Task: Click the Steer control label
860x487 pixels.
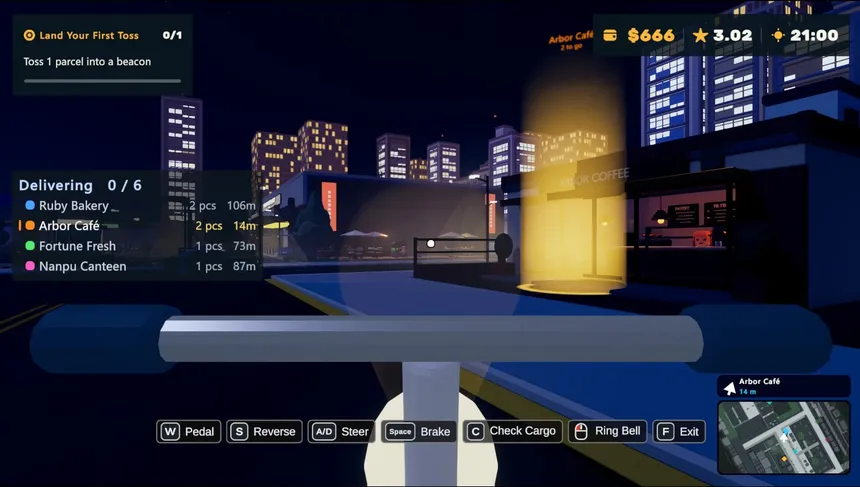Action: pyautogui.click(x=355, y=432)
